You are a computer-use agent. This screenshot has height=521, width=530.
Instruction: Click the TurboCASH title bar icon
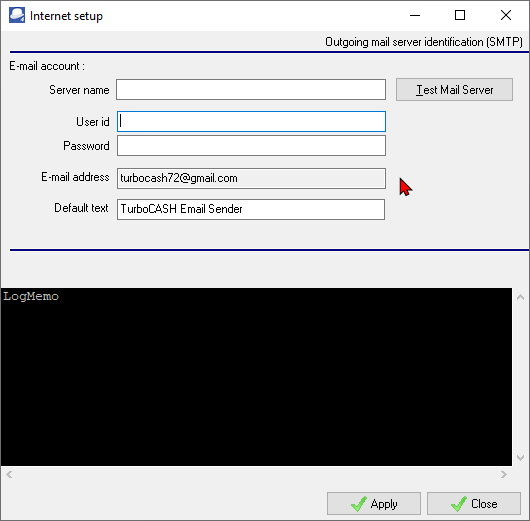tap(17, 15)
